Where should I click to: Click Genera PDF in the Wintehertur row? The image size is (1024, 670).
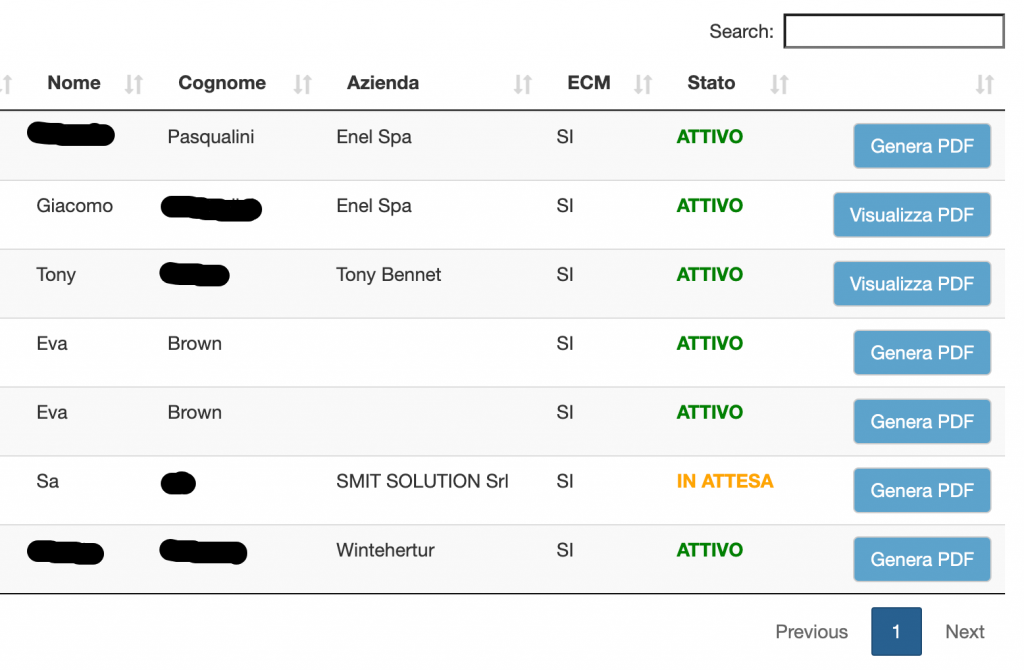921,559
